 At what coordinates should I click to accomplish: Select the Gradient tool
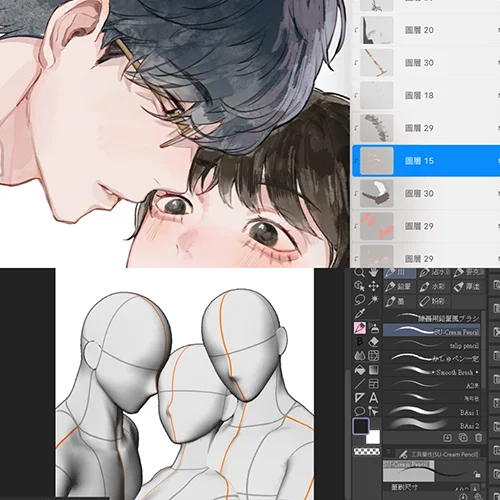[374, 370]
